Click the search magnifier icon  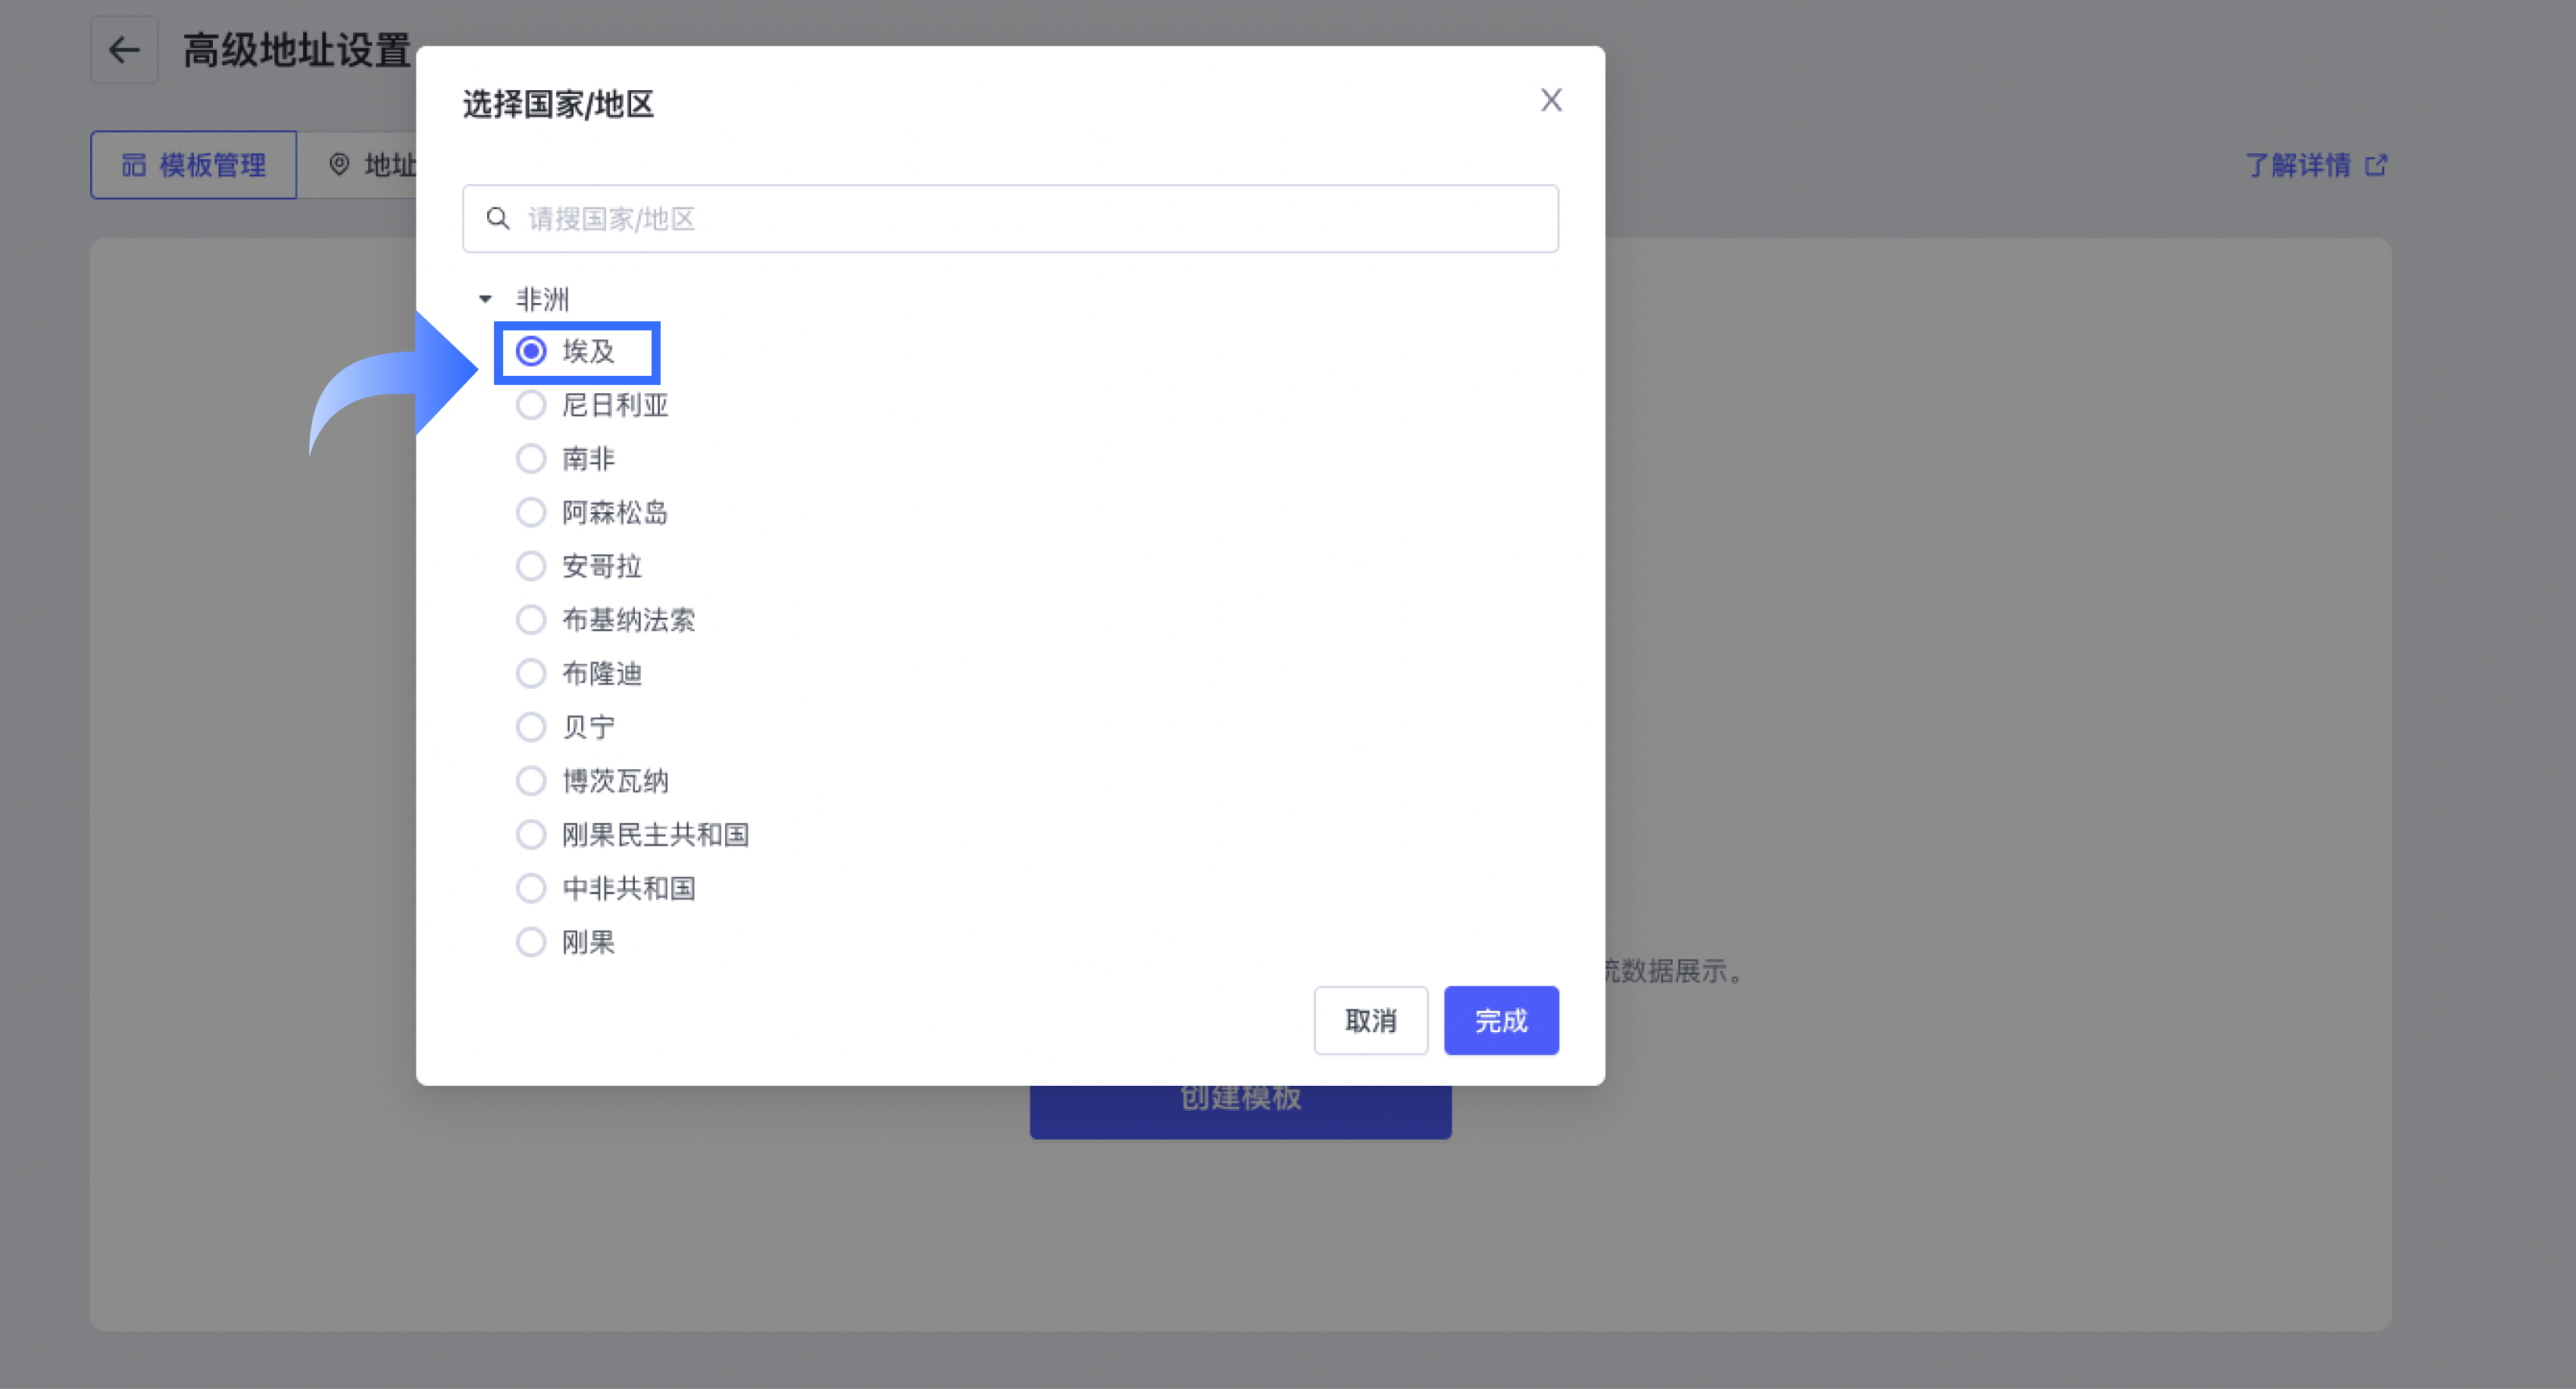tap(498, 218)
